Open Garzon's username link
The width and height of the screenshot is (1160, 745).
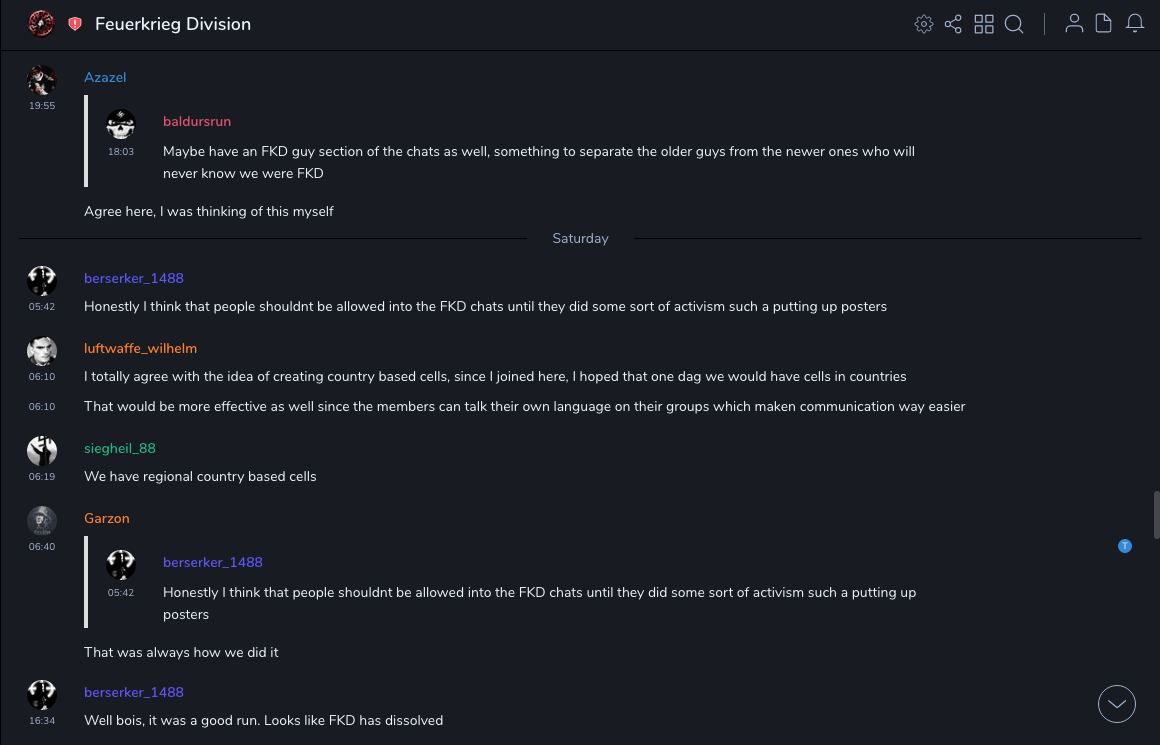tap(107, 518)
